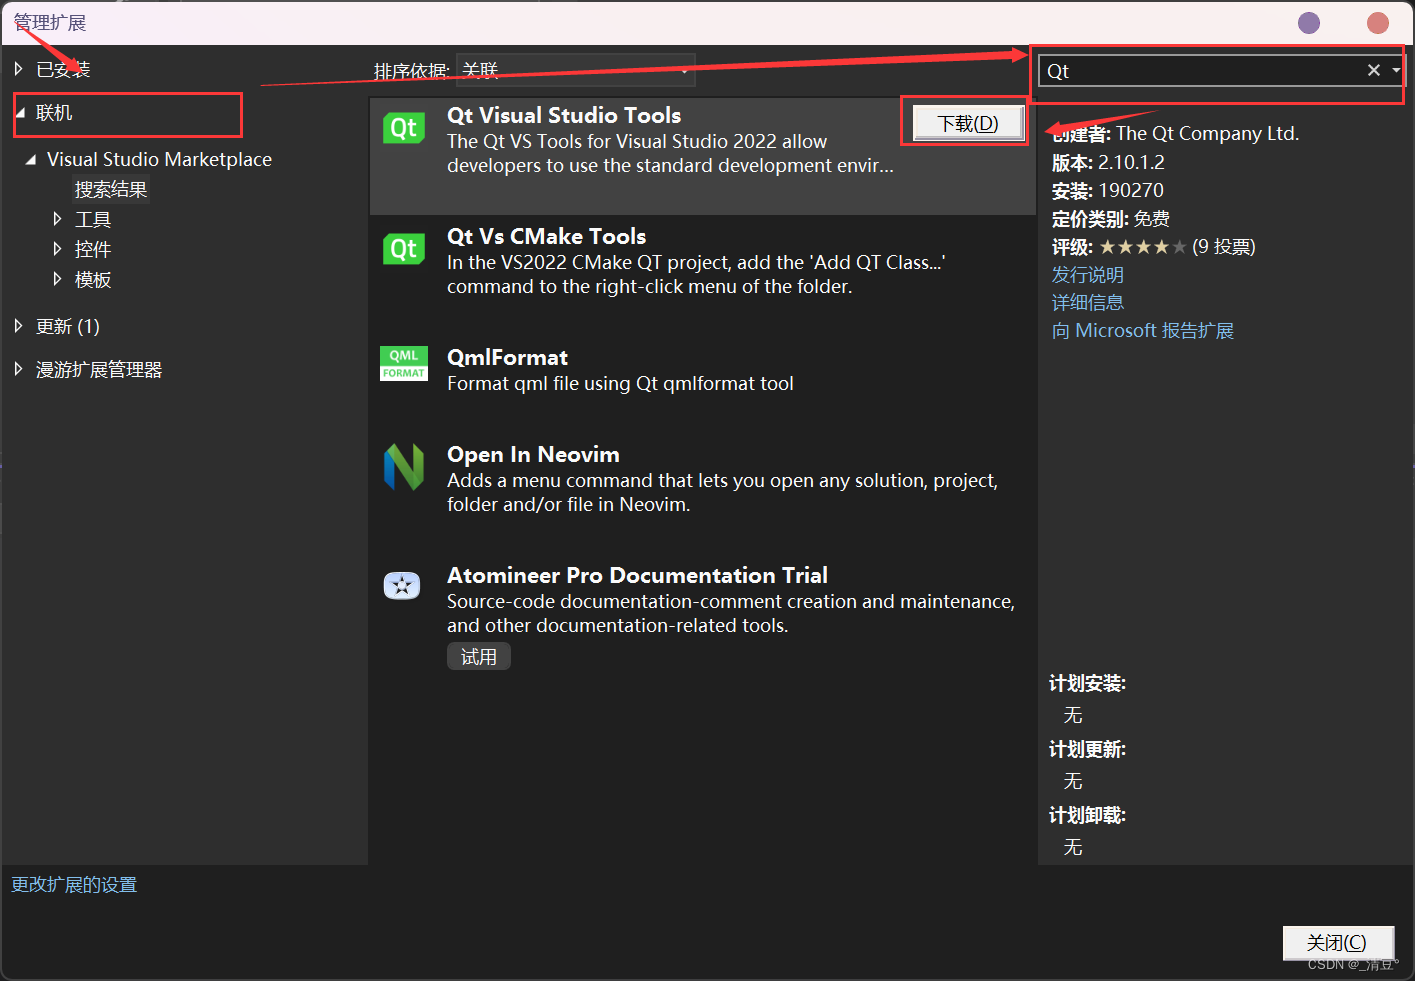This screenshot has width=1415, height=981.
Task: Select 漫游扩展管理器 item
Action: pos(99,369)
